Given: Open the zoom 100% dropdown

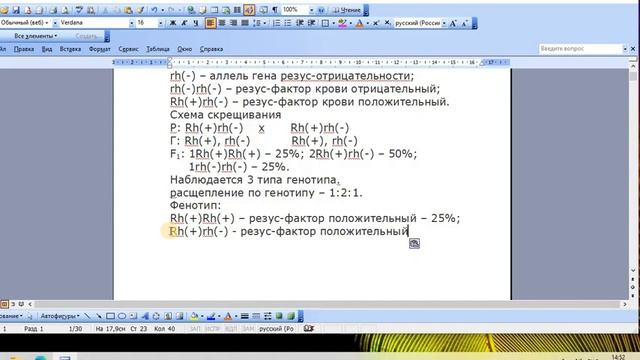Looking at the screenshot, I should (x=311, y=10).
